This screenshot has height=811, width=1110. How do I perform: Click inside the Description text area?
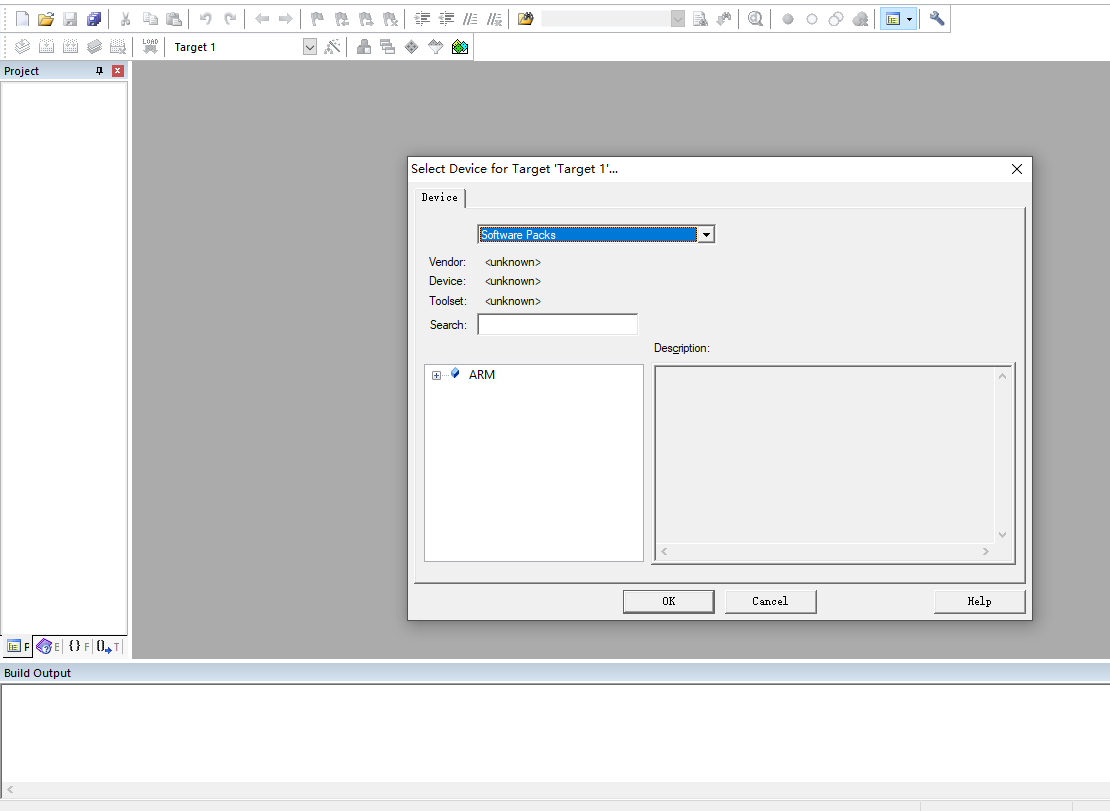coord(825,455)
